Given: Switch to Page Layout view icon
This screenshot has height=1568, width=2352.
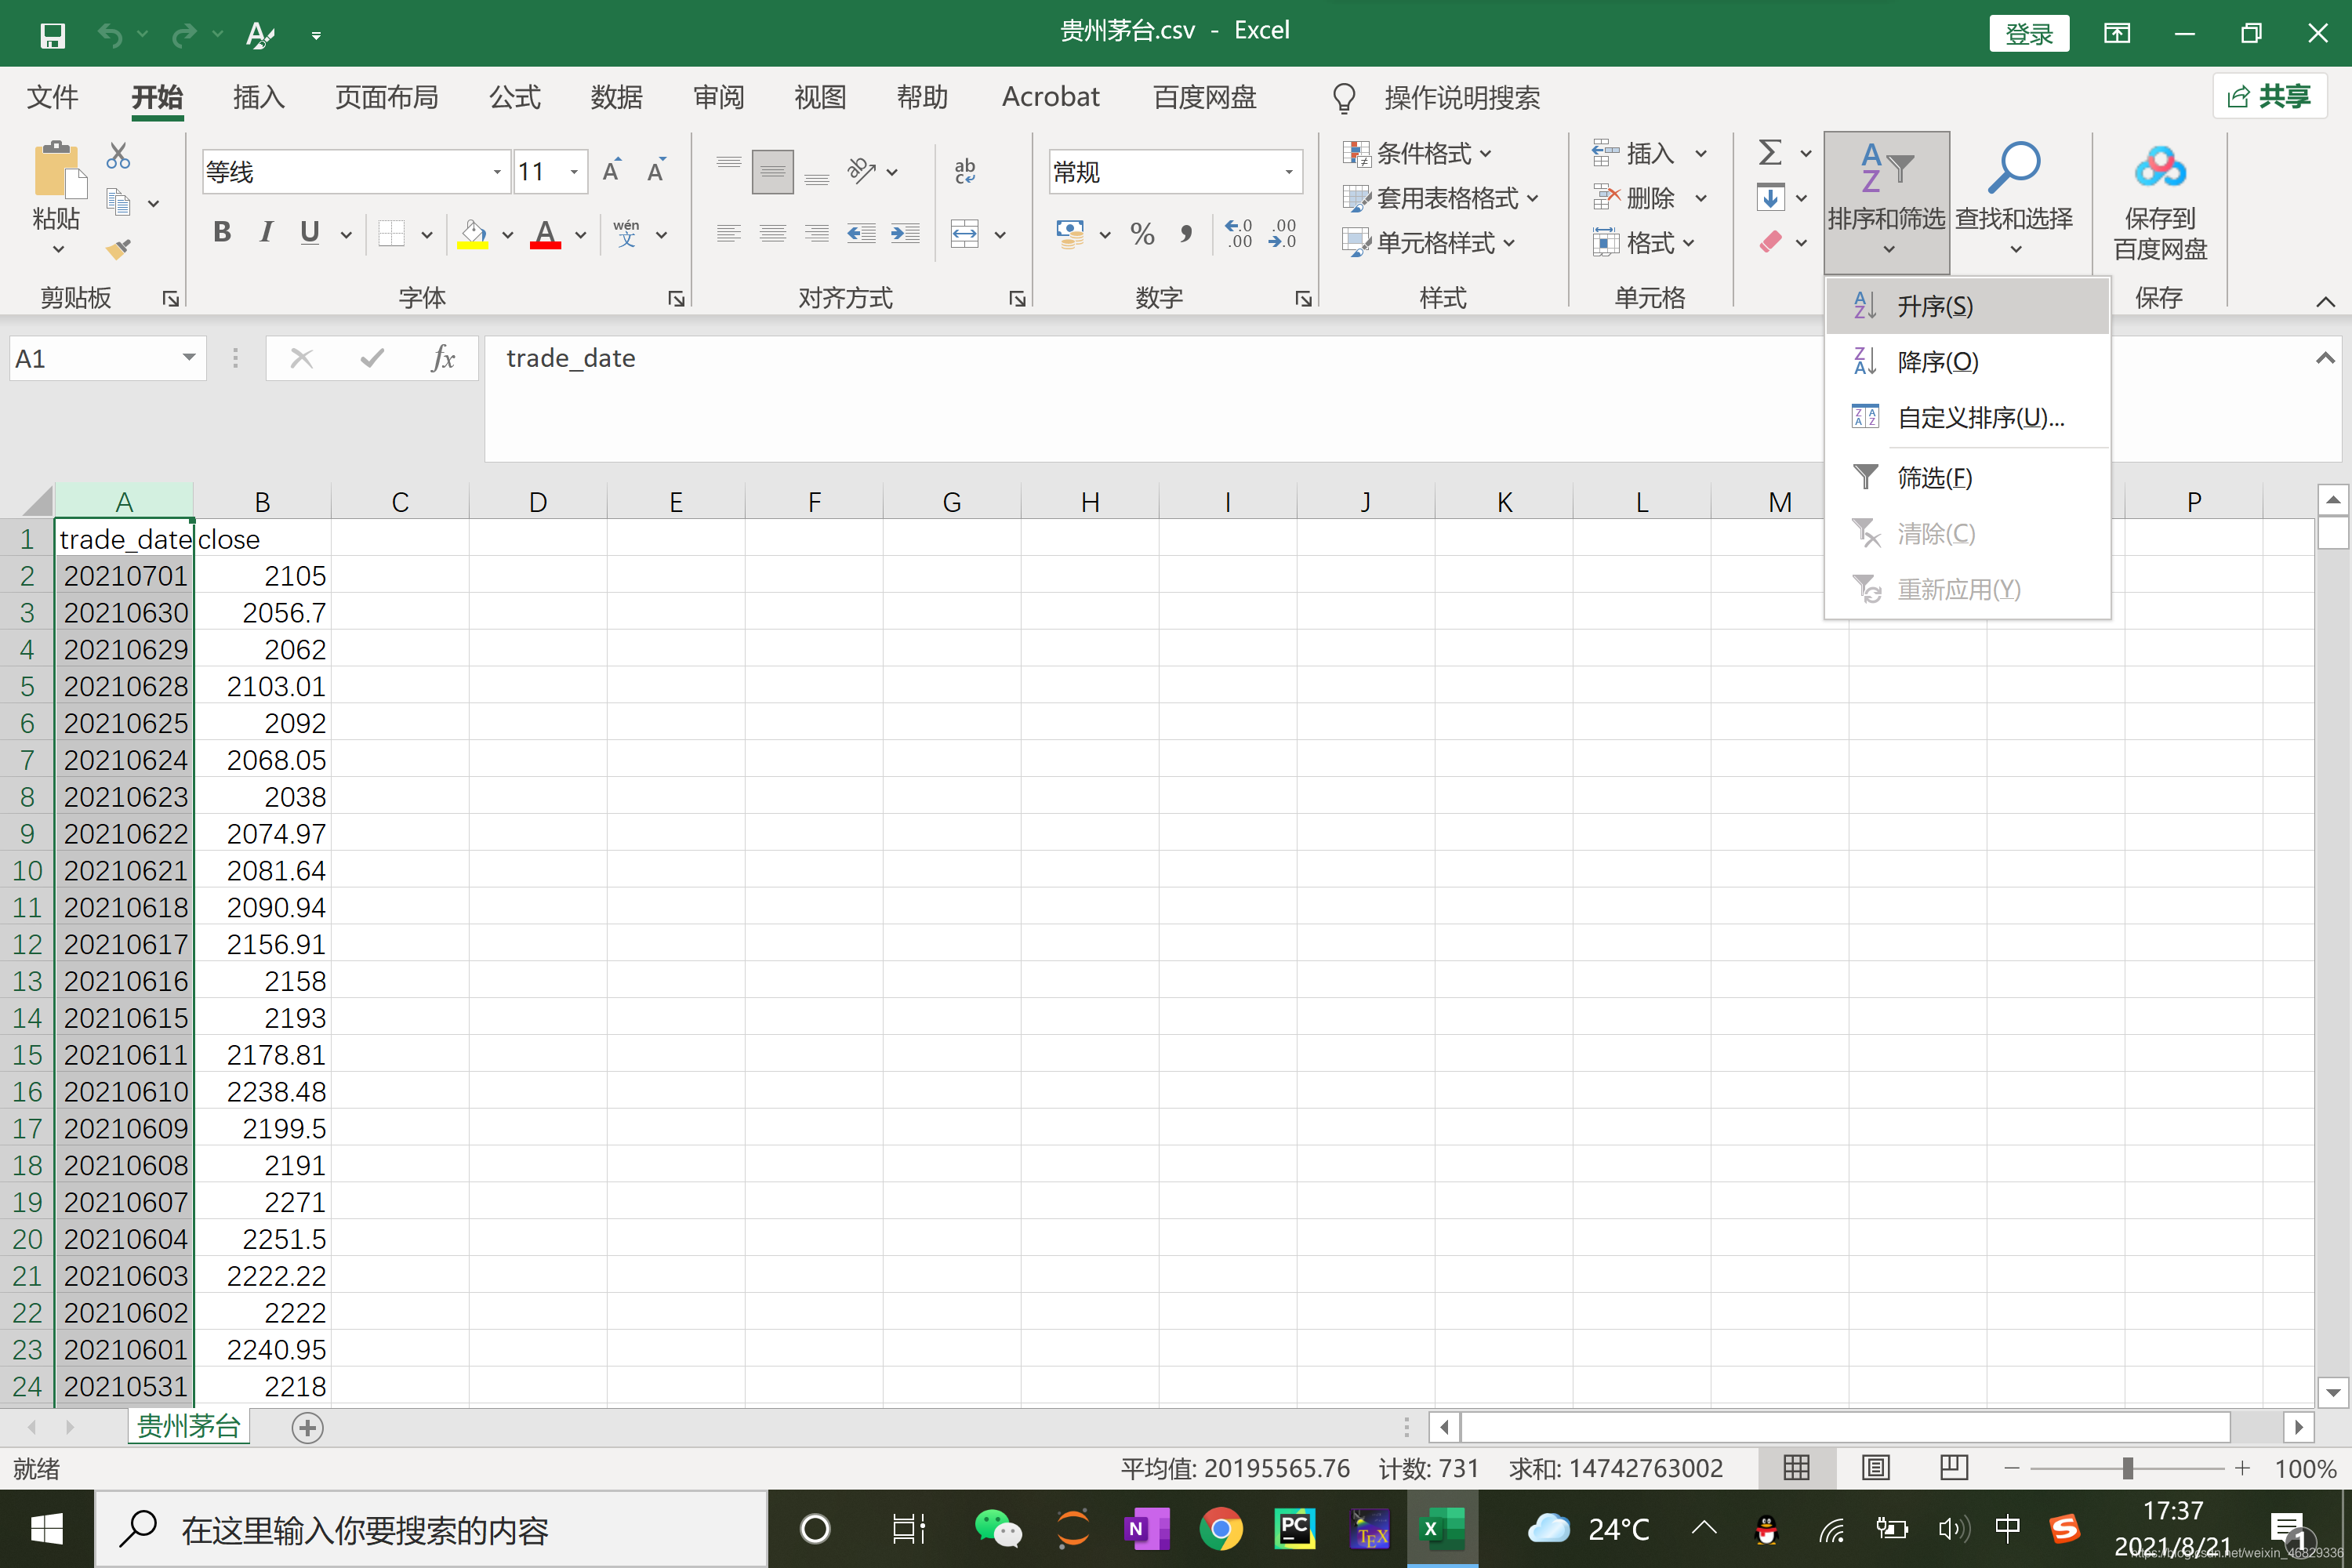Looking at the screenshot, I should click(1875, 1468).
